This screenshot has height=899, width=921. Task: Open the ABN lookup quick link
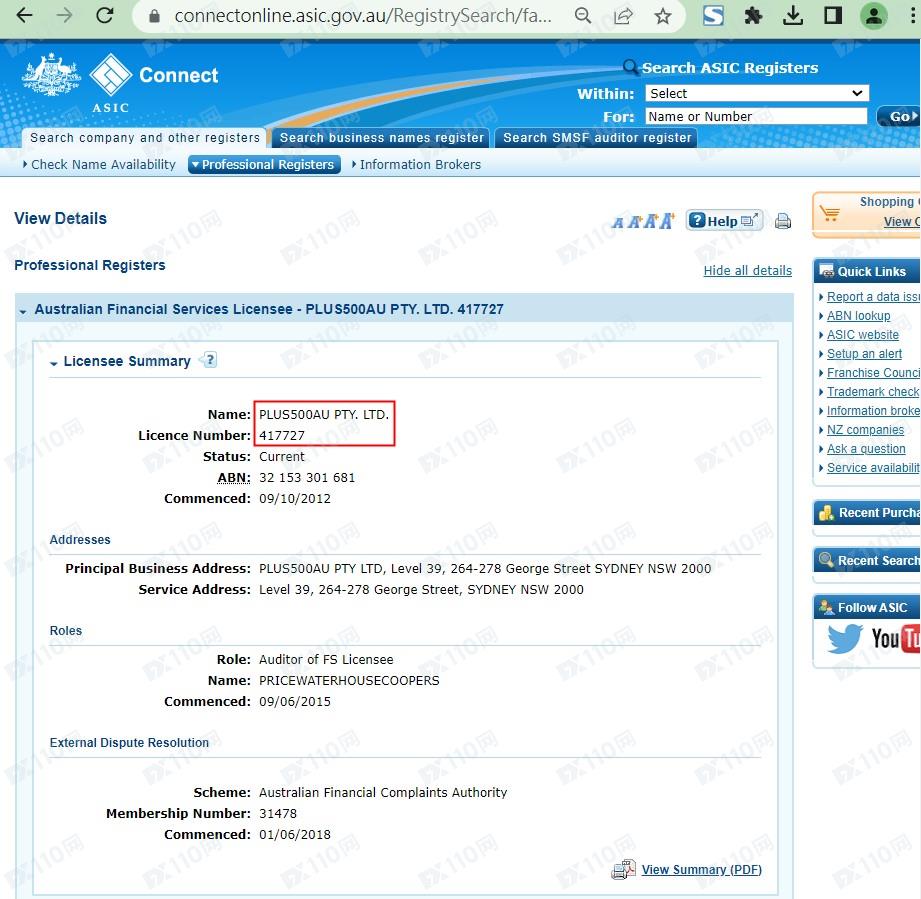858,315
